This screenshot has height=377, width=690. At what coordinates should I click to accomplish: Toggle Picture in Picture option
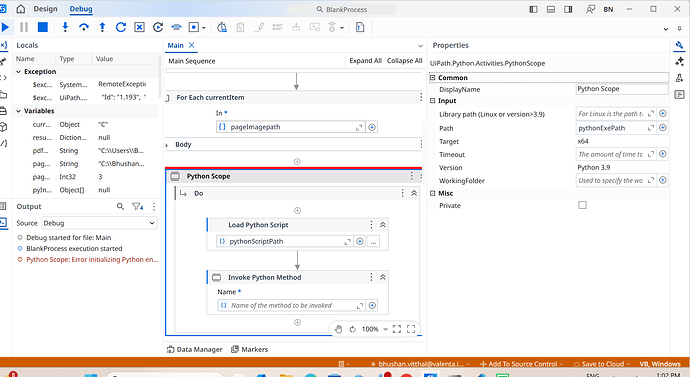315,27
